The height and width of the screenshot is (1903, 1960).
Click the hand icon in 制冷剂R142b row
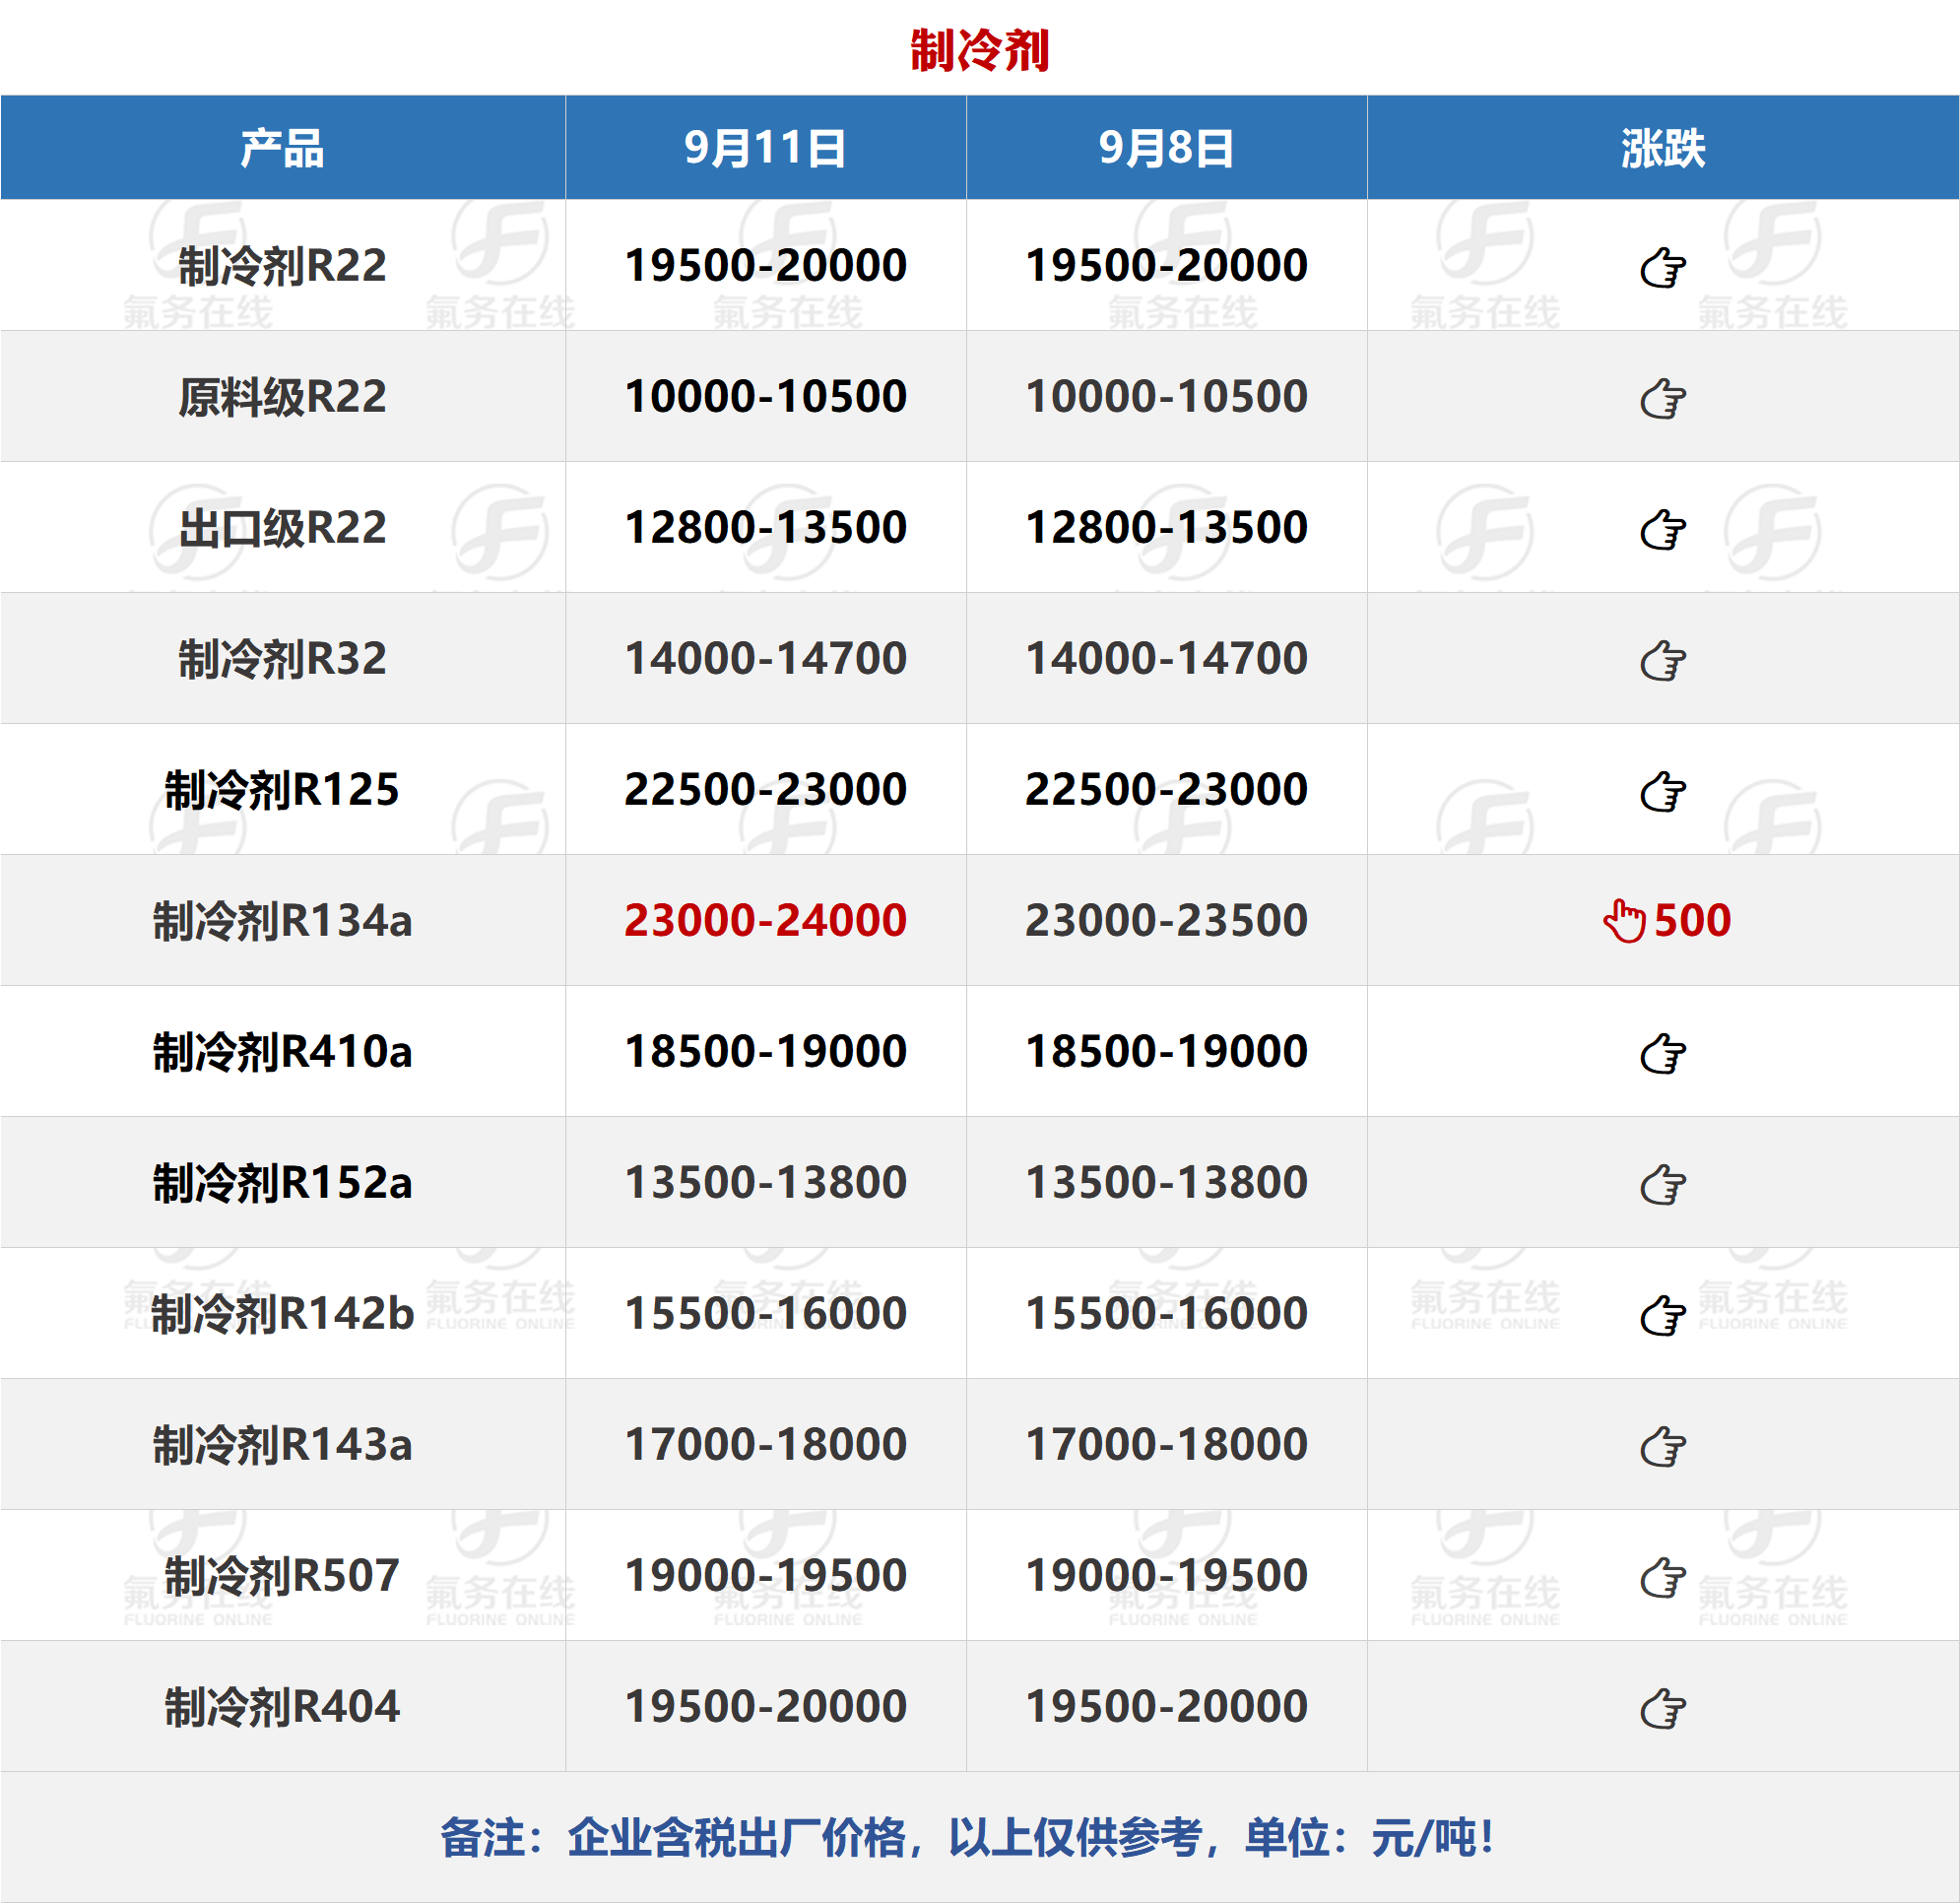point(1662,1315)
